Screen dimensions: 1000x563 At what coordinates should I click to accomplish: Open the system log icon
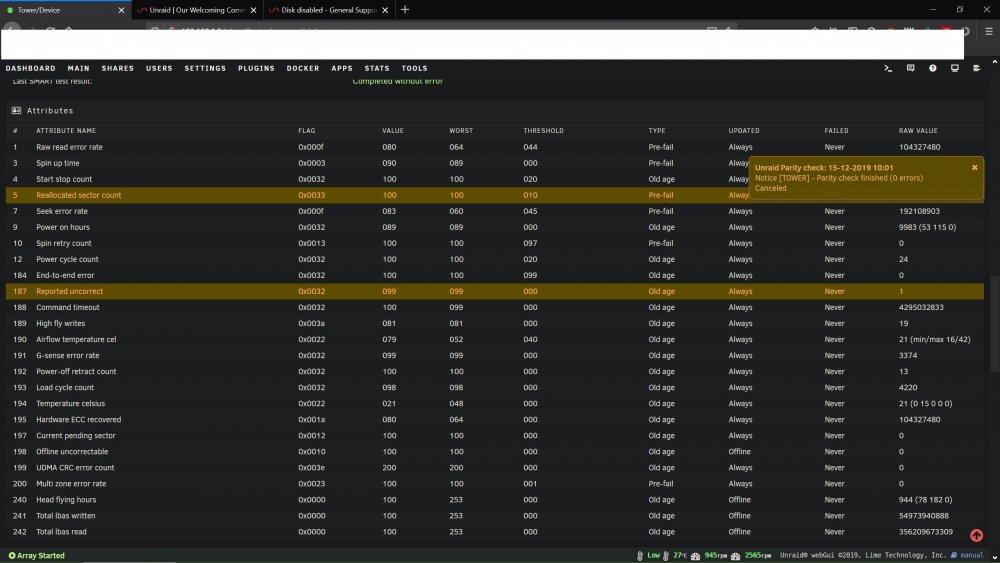(976, 68)
